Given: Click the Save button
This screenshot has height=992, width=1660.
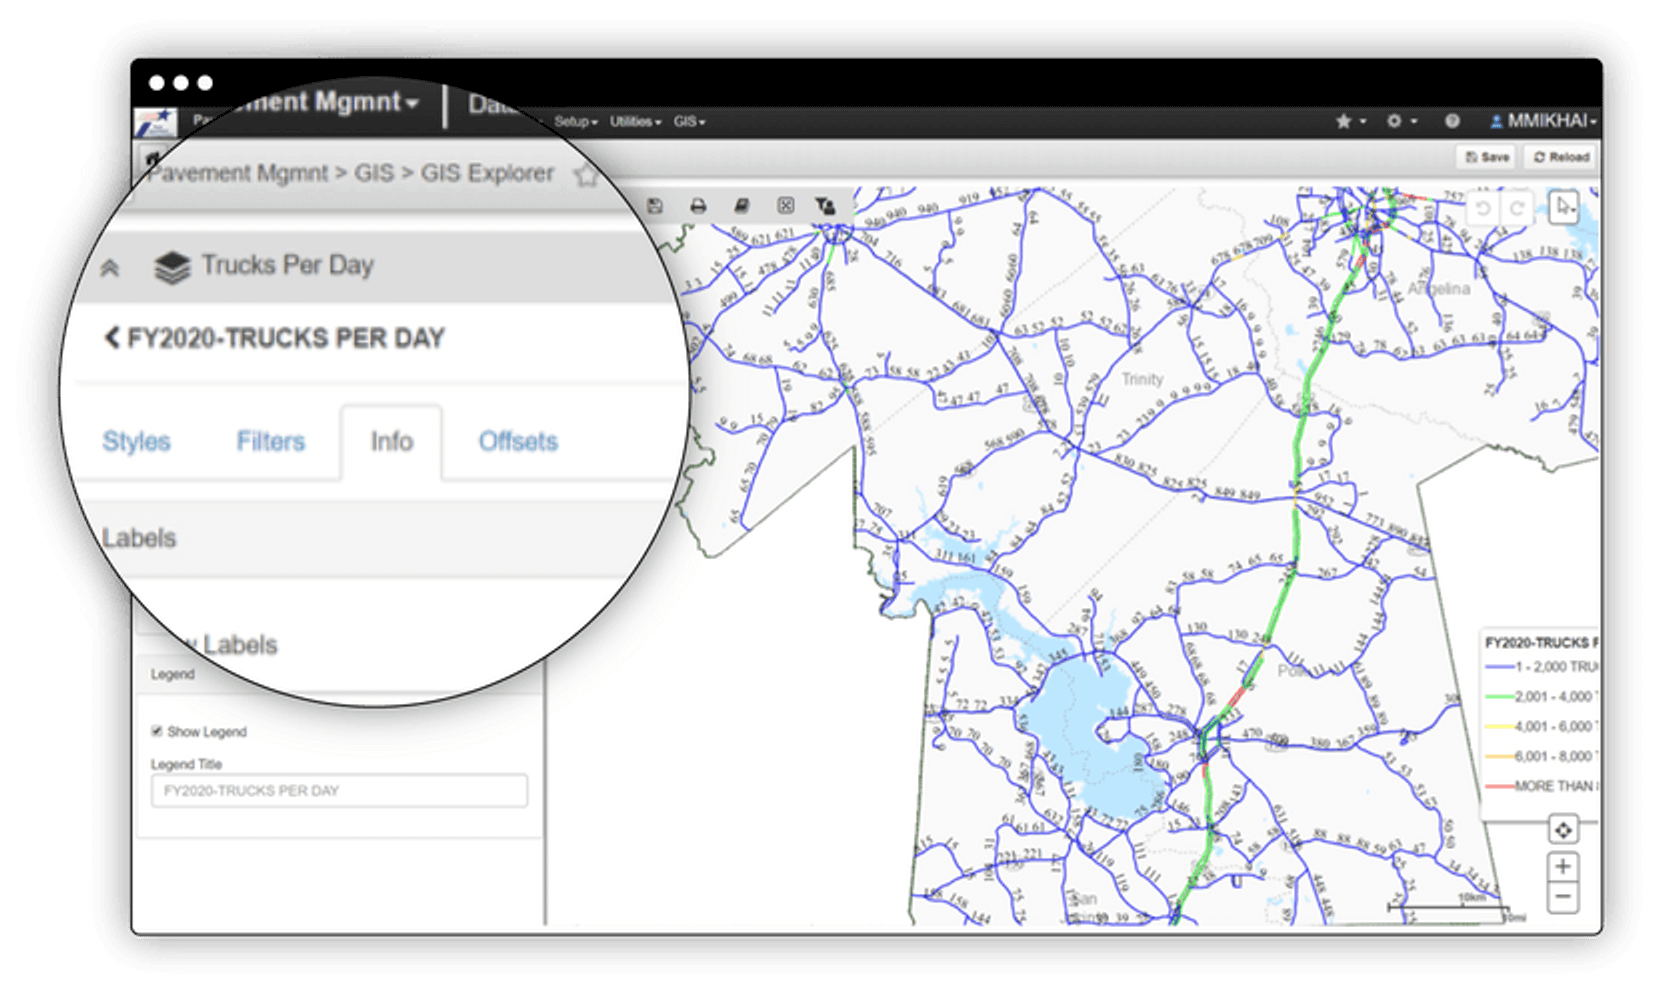Looking at the screenshot, I should [1487, 157].
